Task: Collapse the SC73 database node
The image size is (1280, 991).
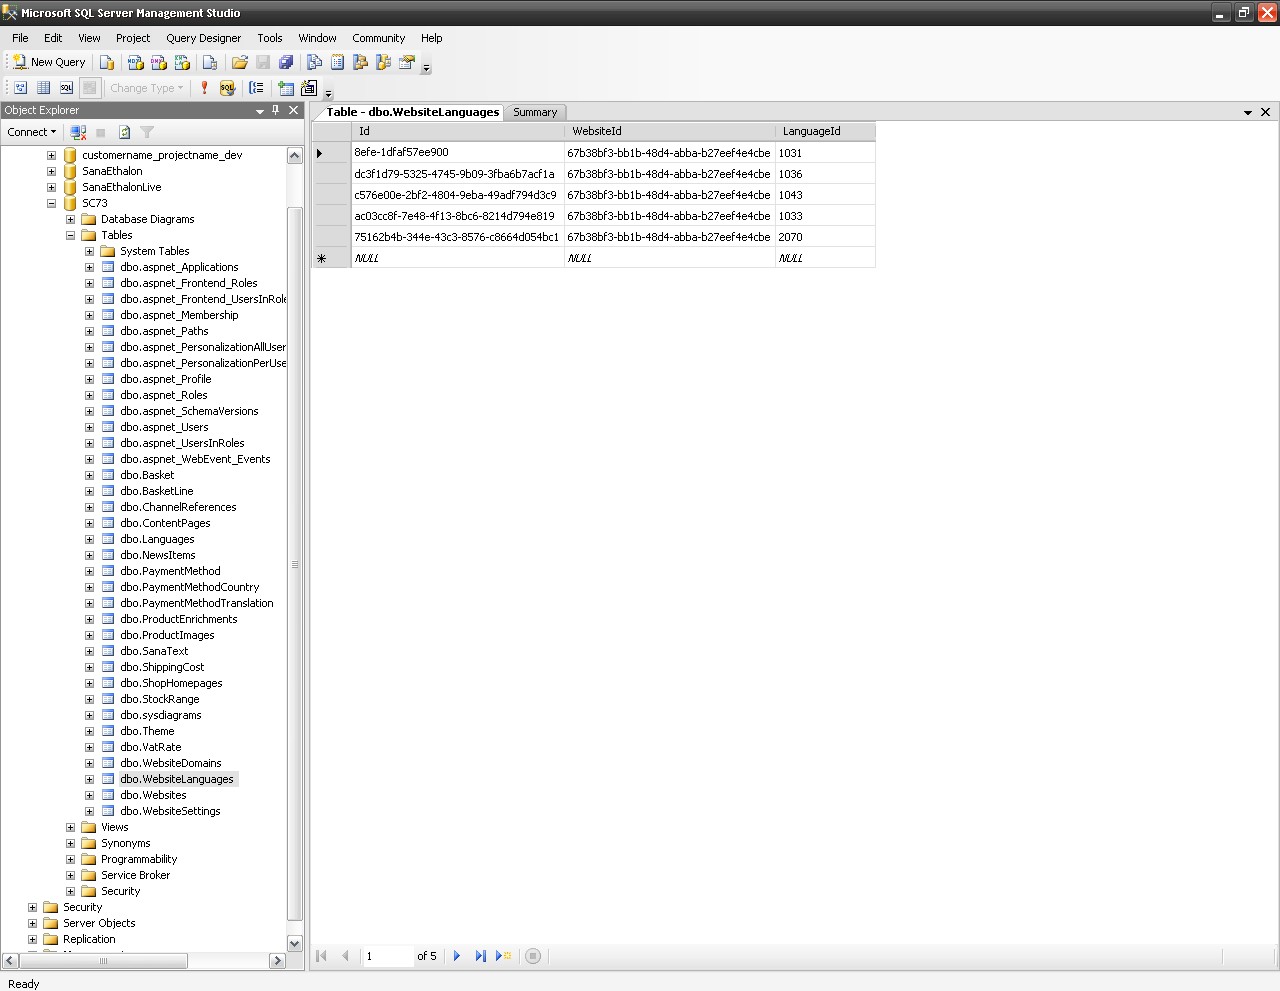Action: pos(51,203)
